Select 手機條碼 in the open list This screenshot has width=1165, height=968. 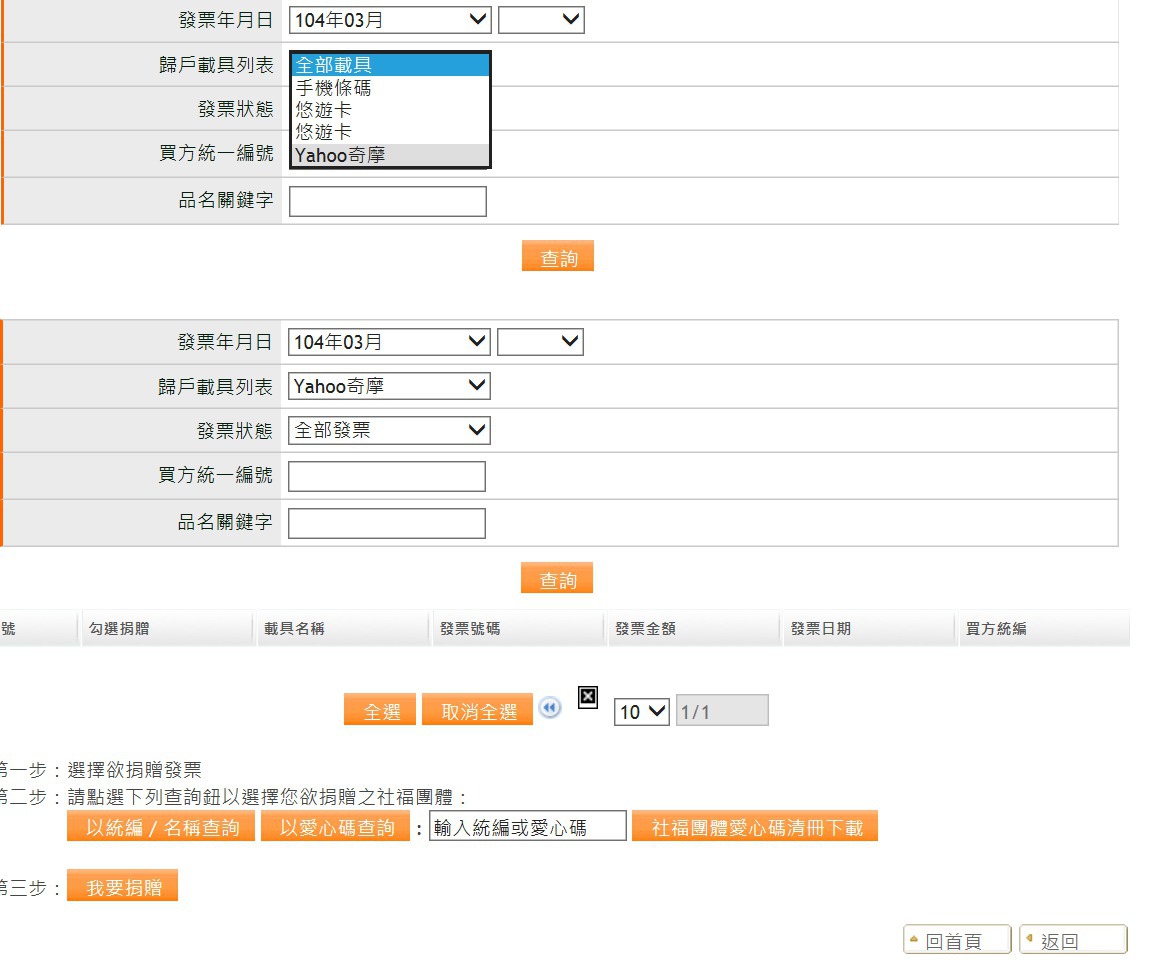[x=333, y=88]
